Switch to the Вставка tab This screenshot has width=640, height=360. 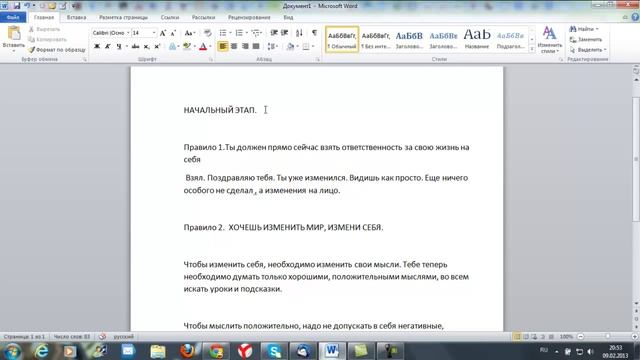click(76, 18)
